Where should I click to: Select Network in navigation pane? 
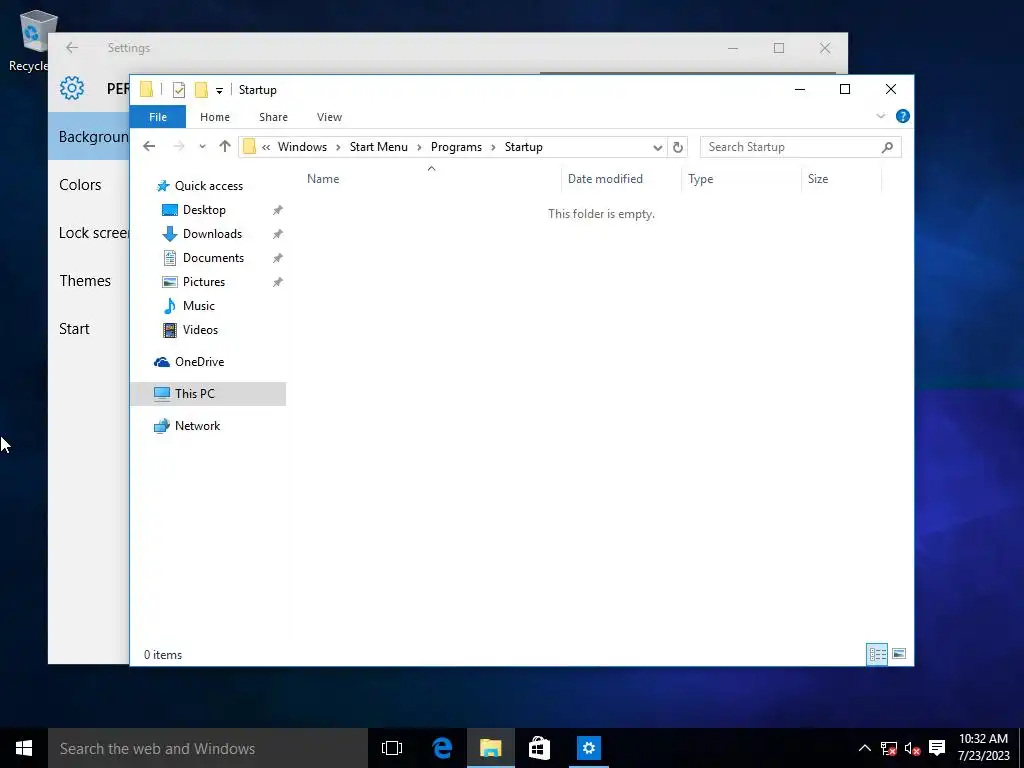click(197, 426)
